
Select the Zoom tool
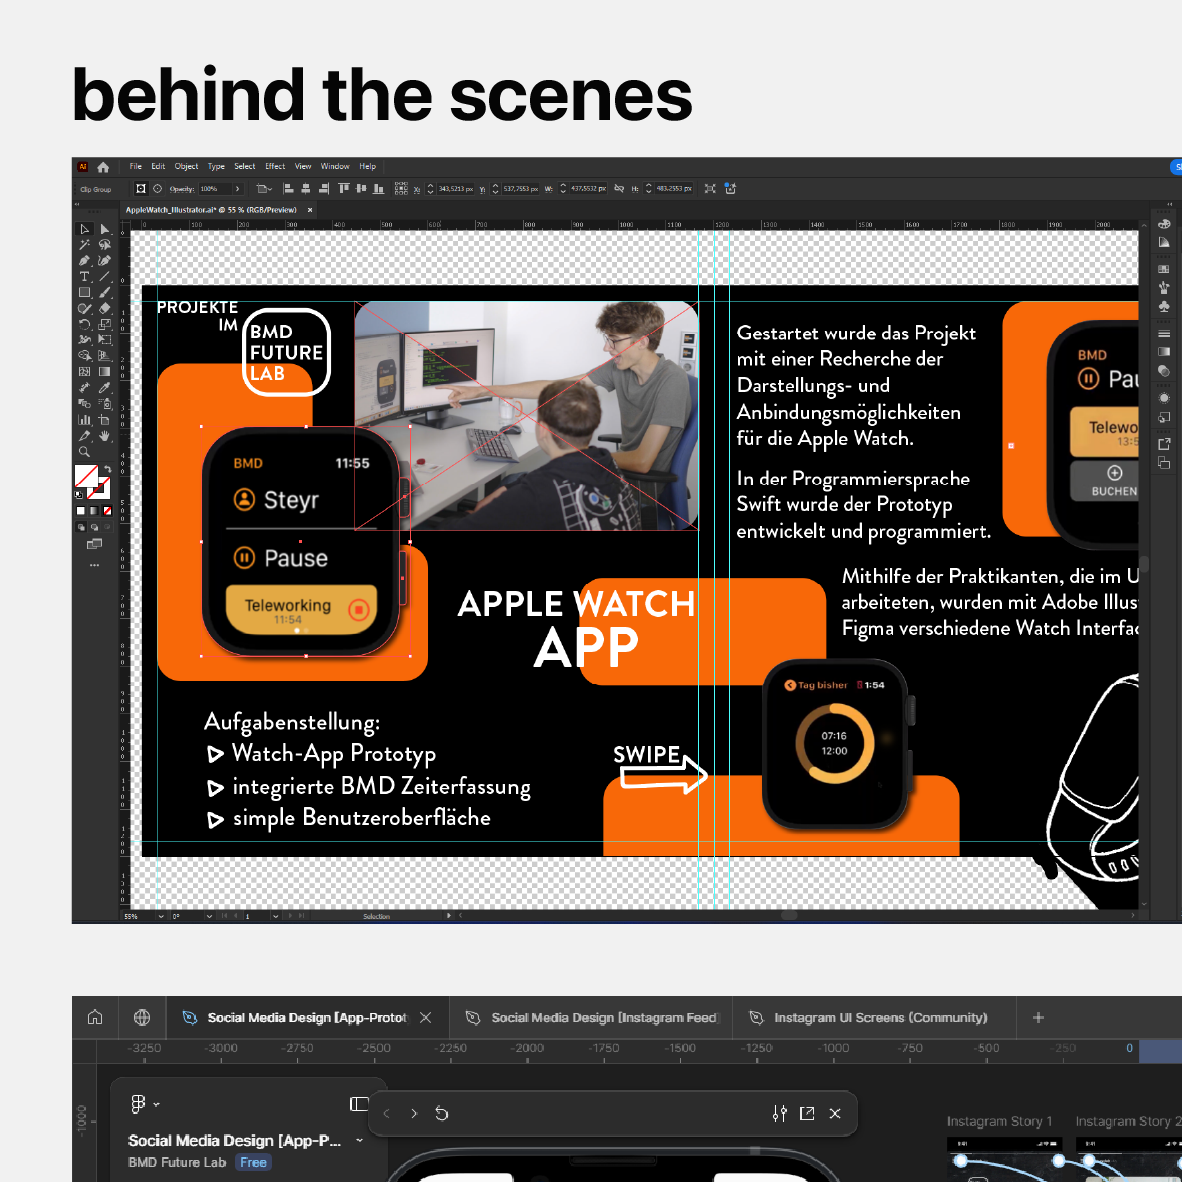pos(84,452)
